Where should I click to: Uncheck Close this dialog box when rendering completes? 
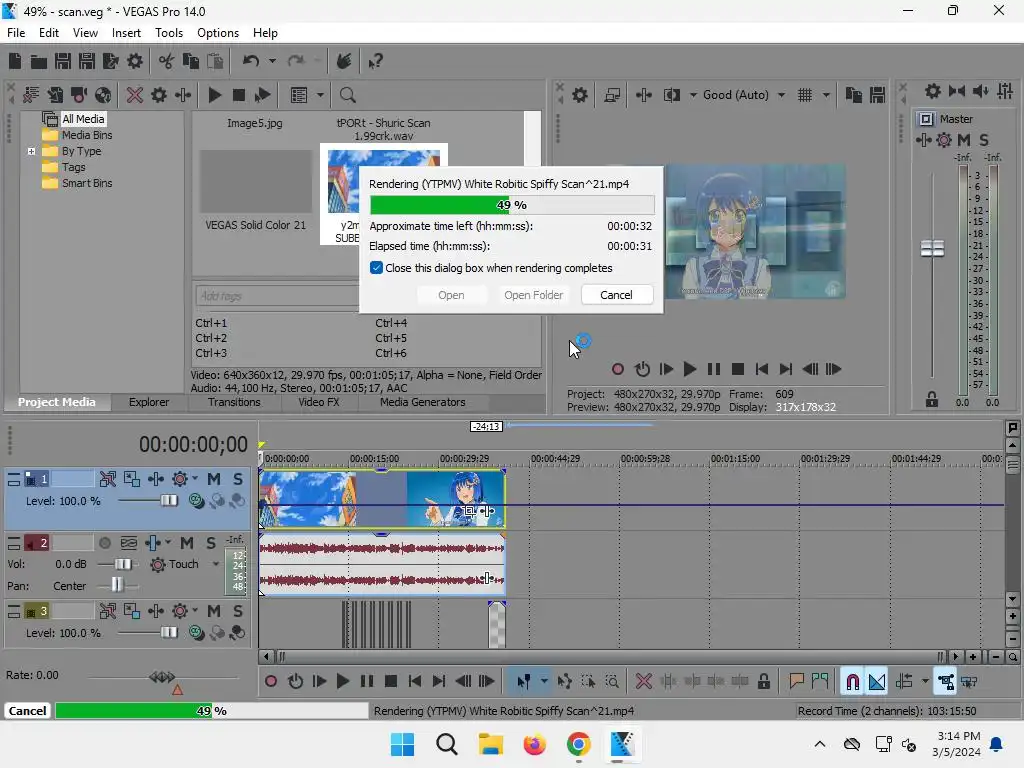pyautogui.click(x=376, y=268)
